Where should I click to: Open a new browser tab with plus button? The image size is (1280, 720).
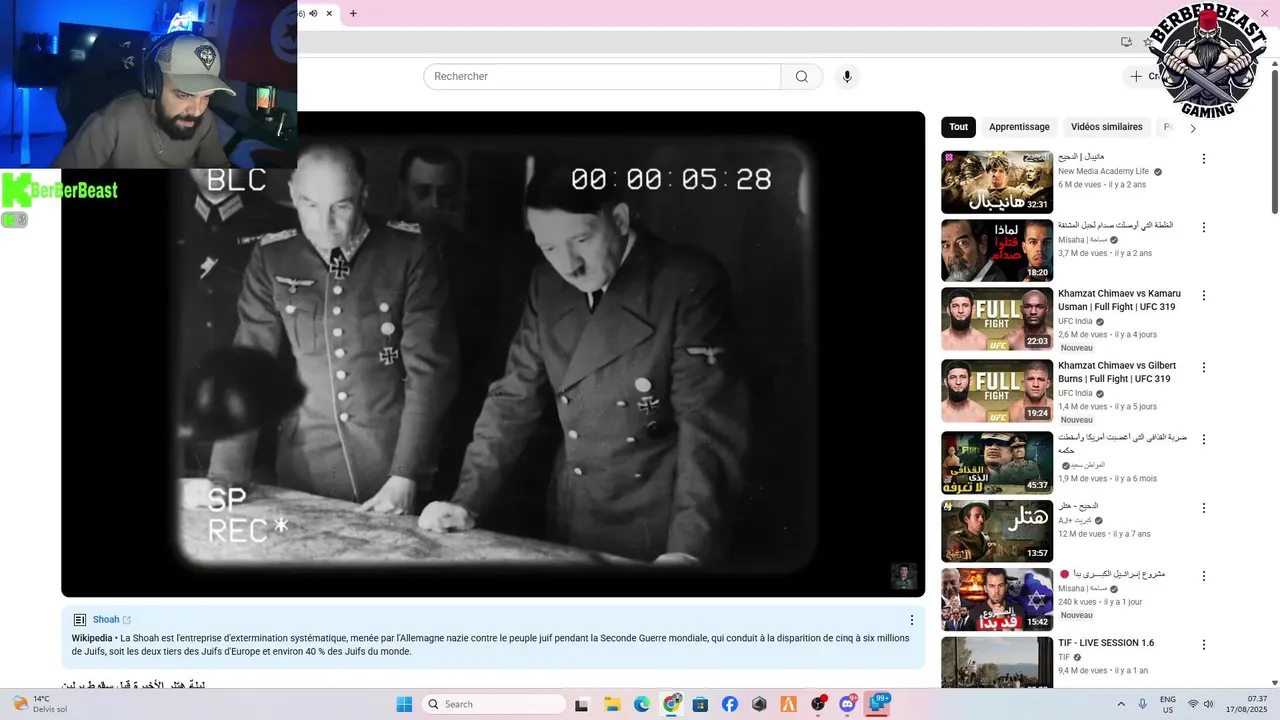[353, 13]
